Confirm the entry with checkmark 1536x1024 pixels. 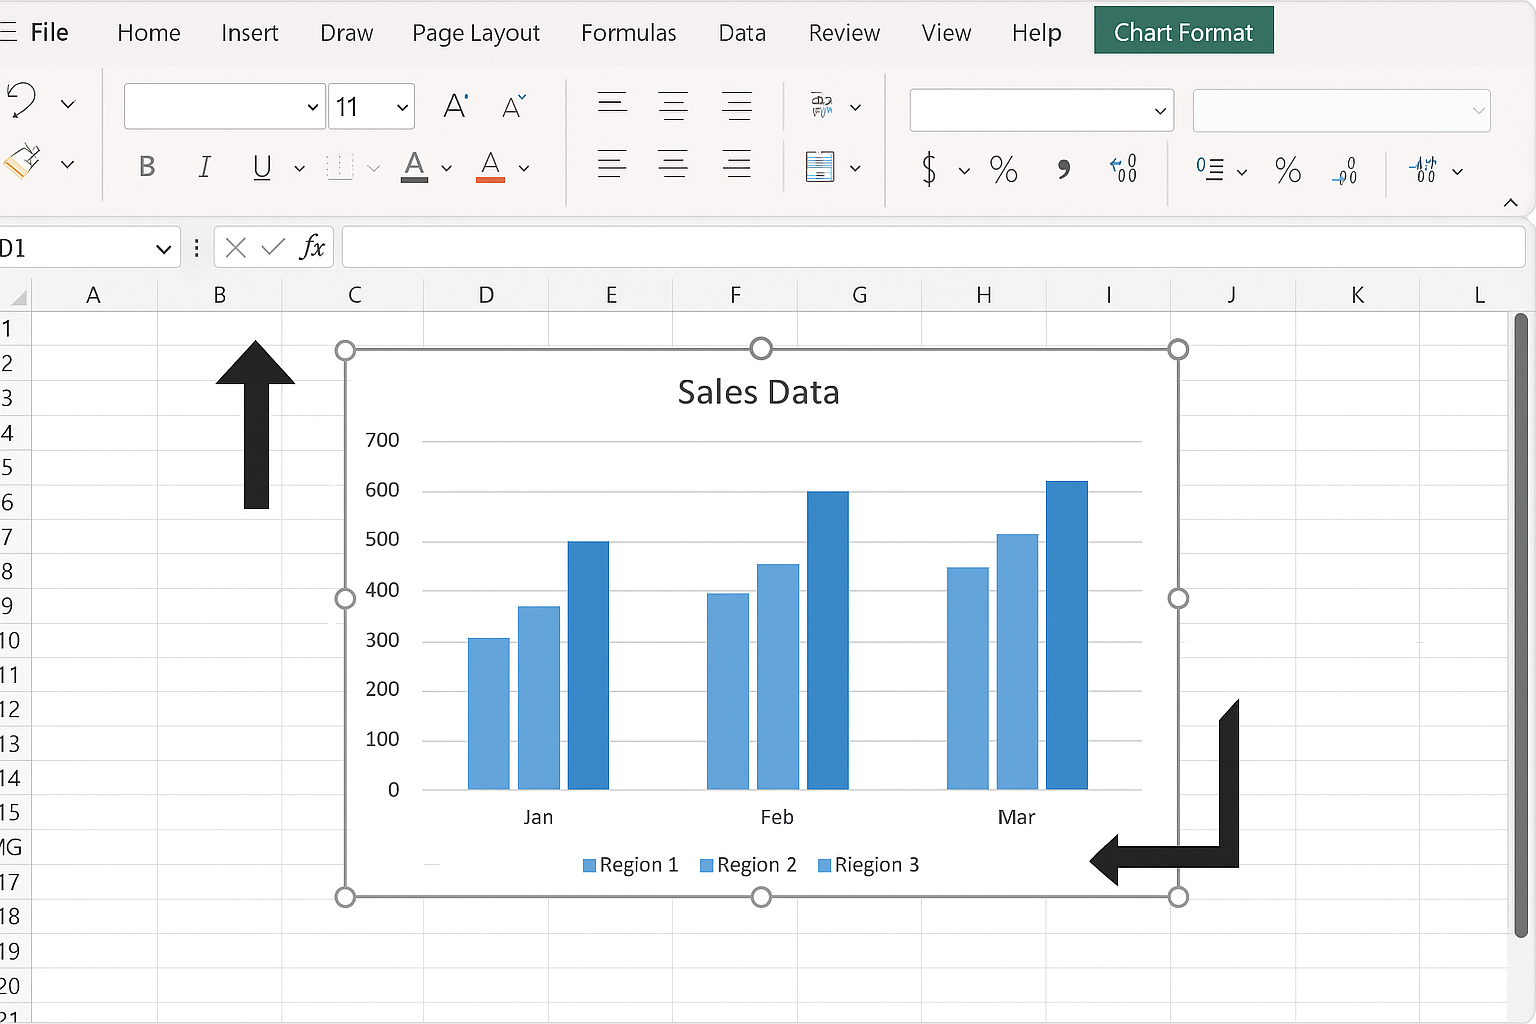tap(273, 246)
